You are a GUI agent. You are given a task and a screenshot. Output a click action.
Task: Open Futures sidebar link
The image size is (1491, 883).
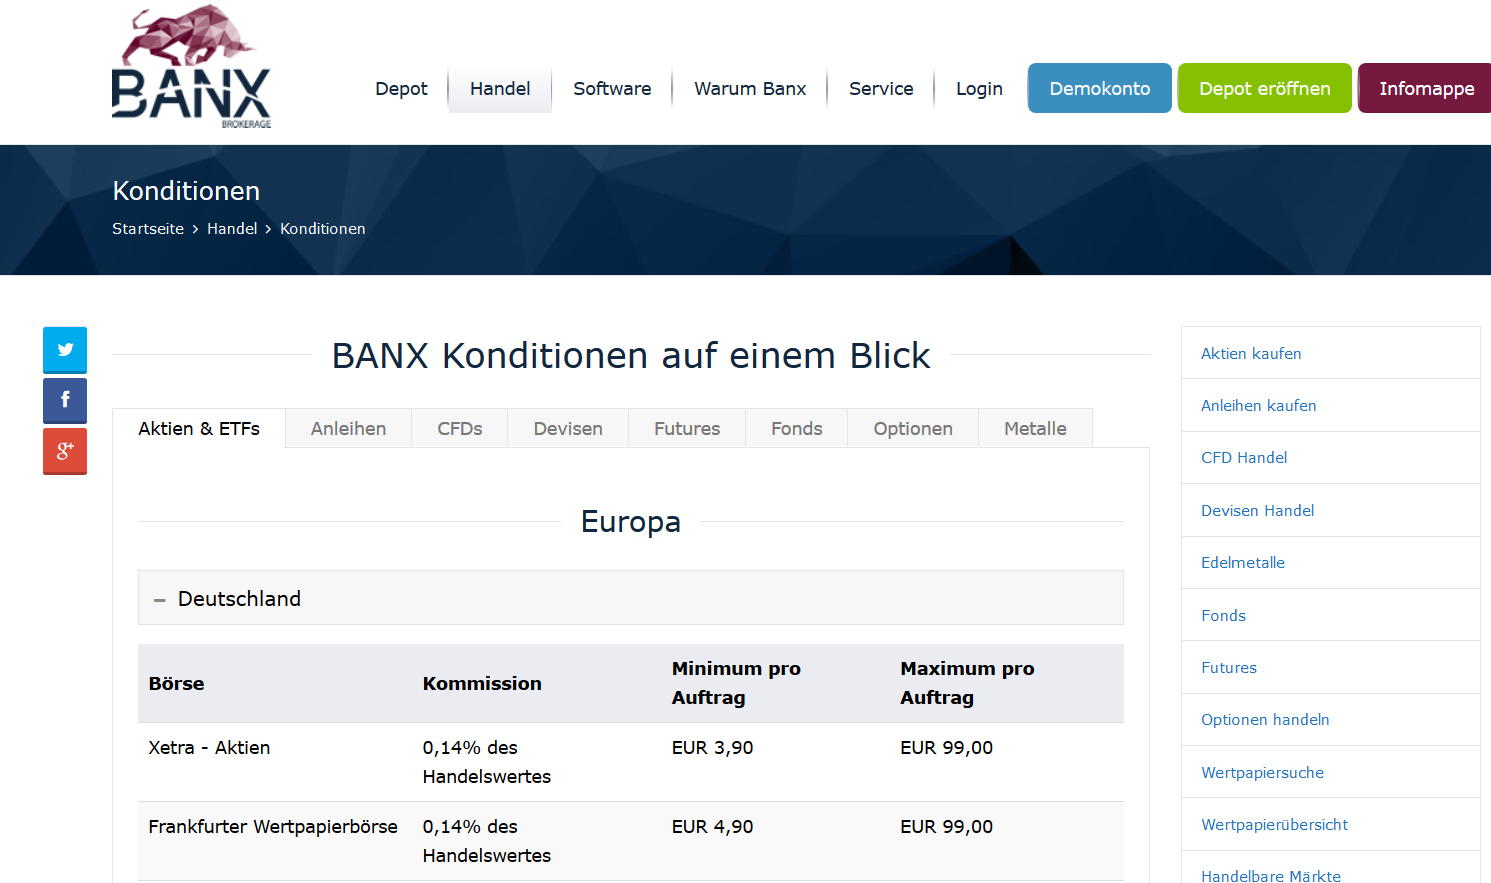[x=1229, y=668]
